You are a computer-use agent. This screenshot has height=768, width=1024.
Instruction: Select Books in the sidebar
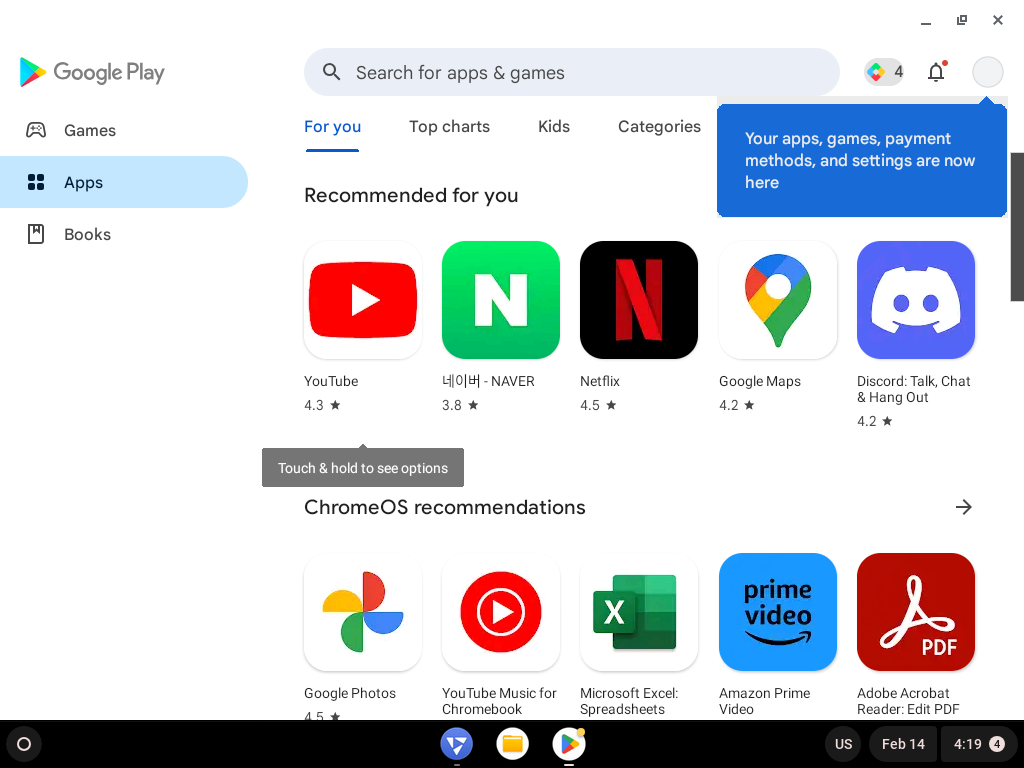(124, 234)
